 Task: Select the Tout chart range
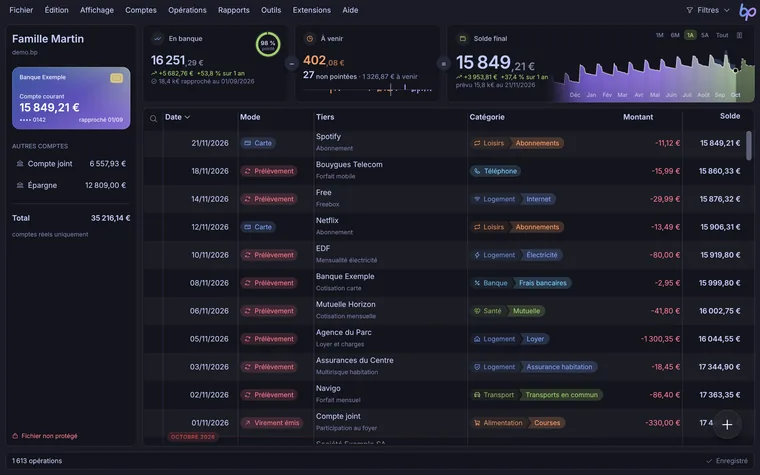coord(722,35)
